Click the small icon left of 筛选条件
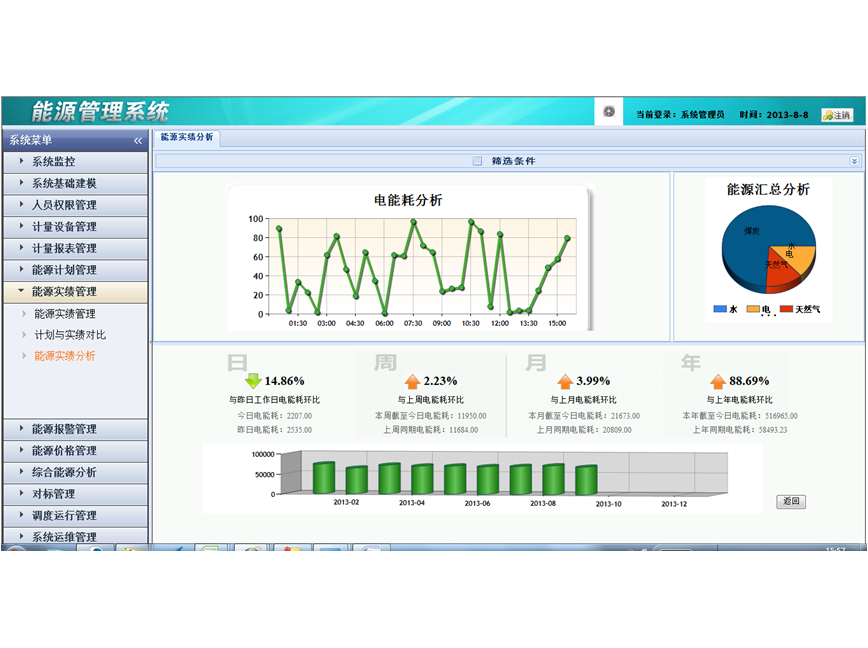 (477, 161)
